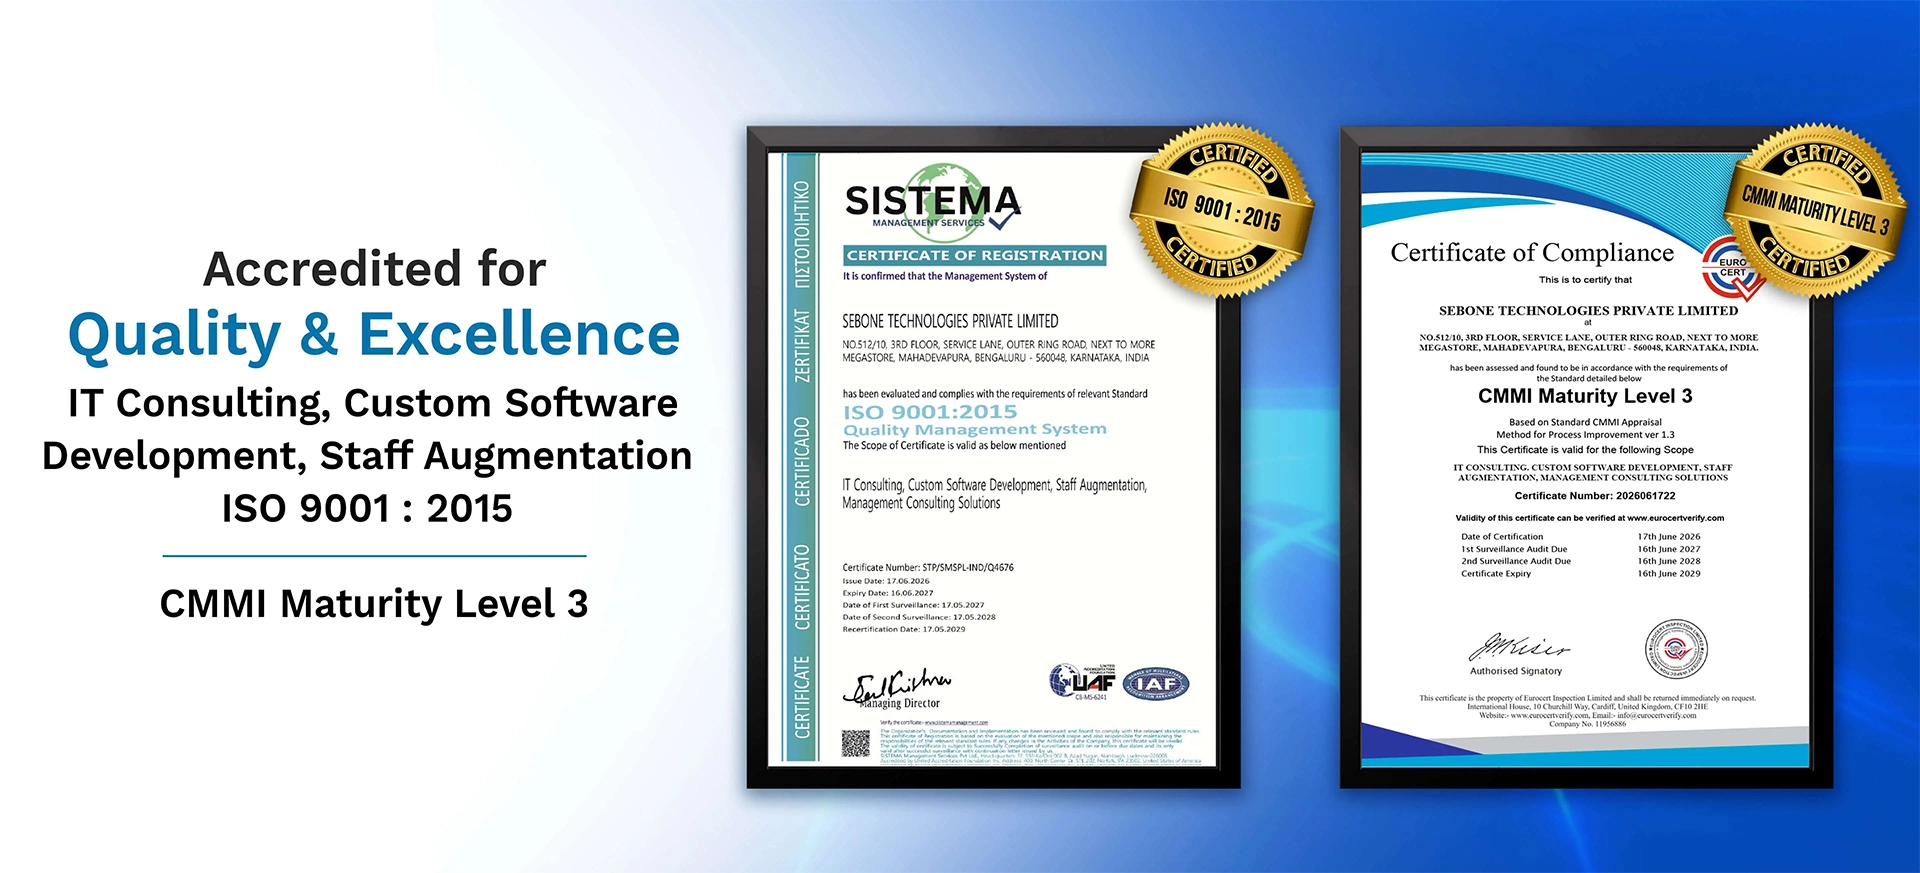Click "SEBONE TECHNOLOGIES PRIVATE LIMITED" on the CMMI certificate

1588,311
